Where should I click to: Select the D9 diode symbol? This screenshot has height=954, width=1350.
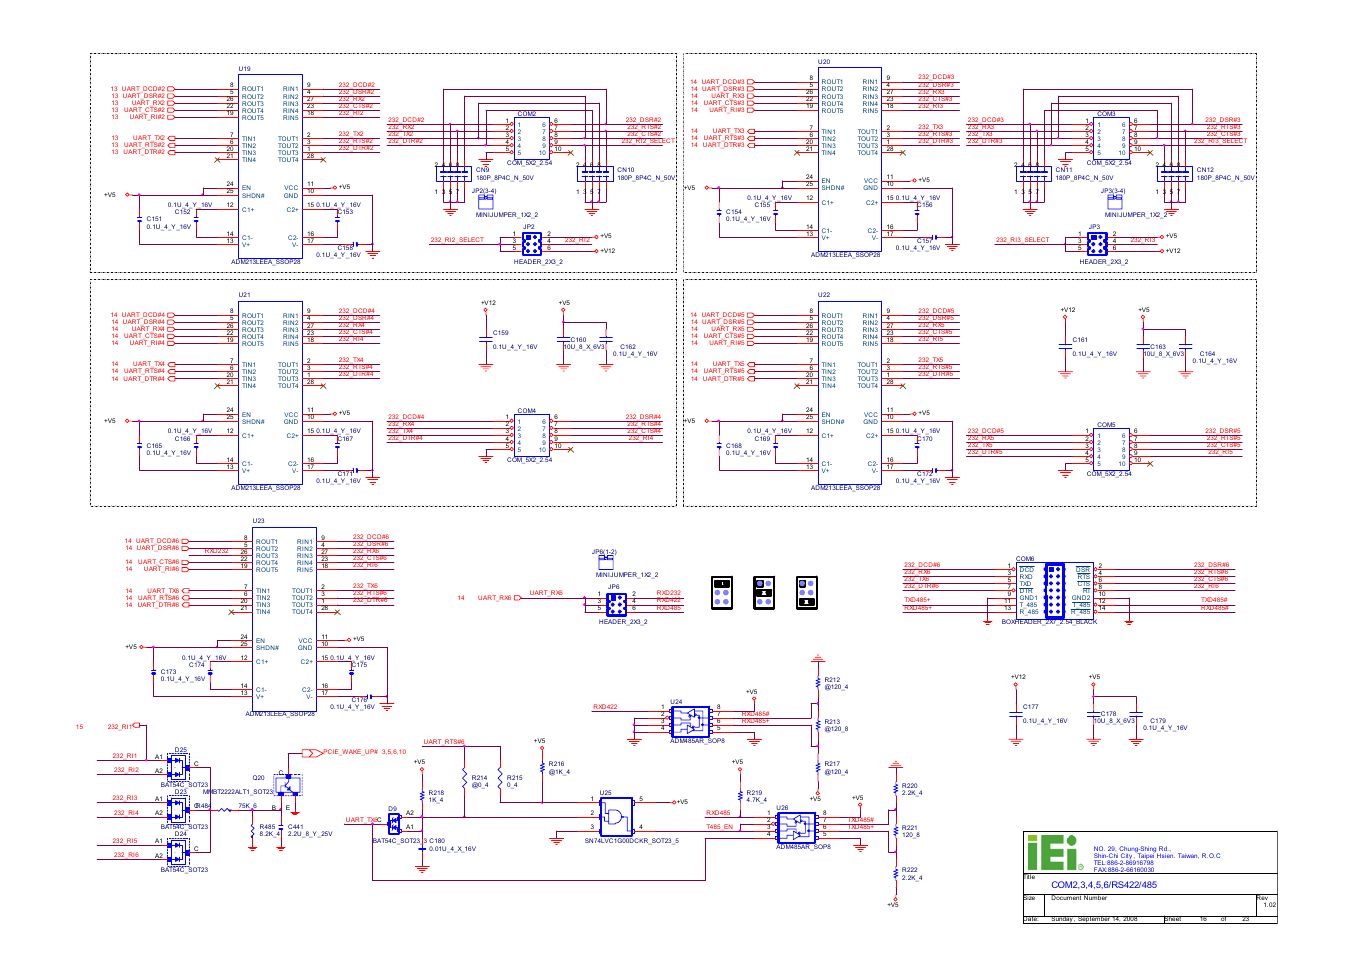[395, 823]
